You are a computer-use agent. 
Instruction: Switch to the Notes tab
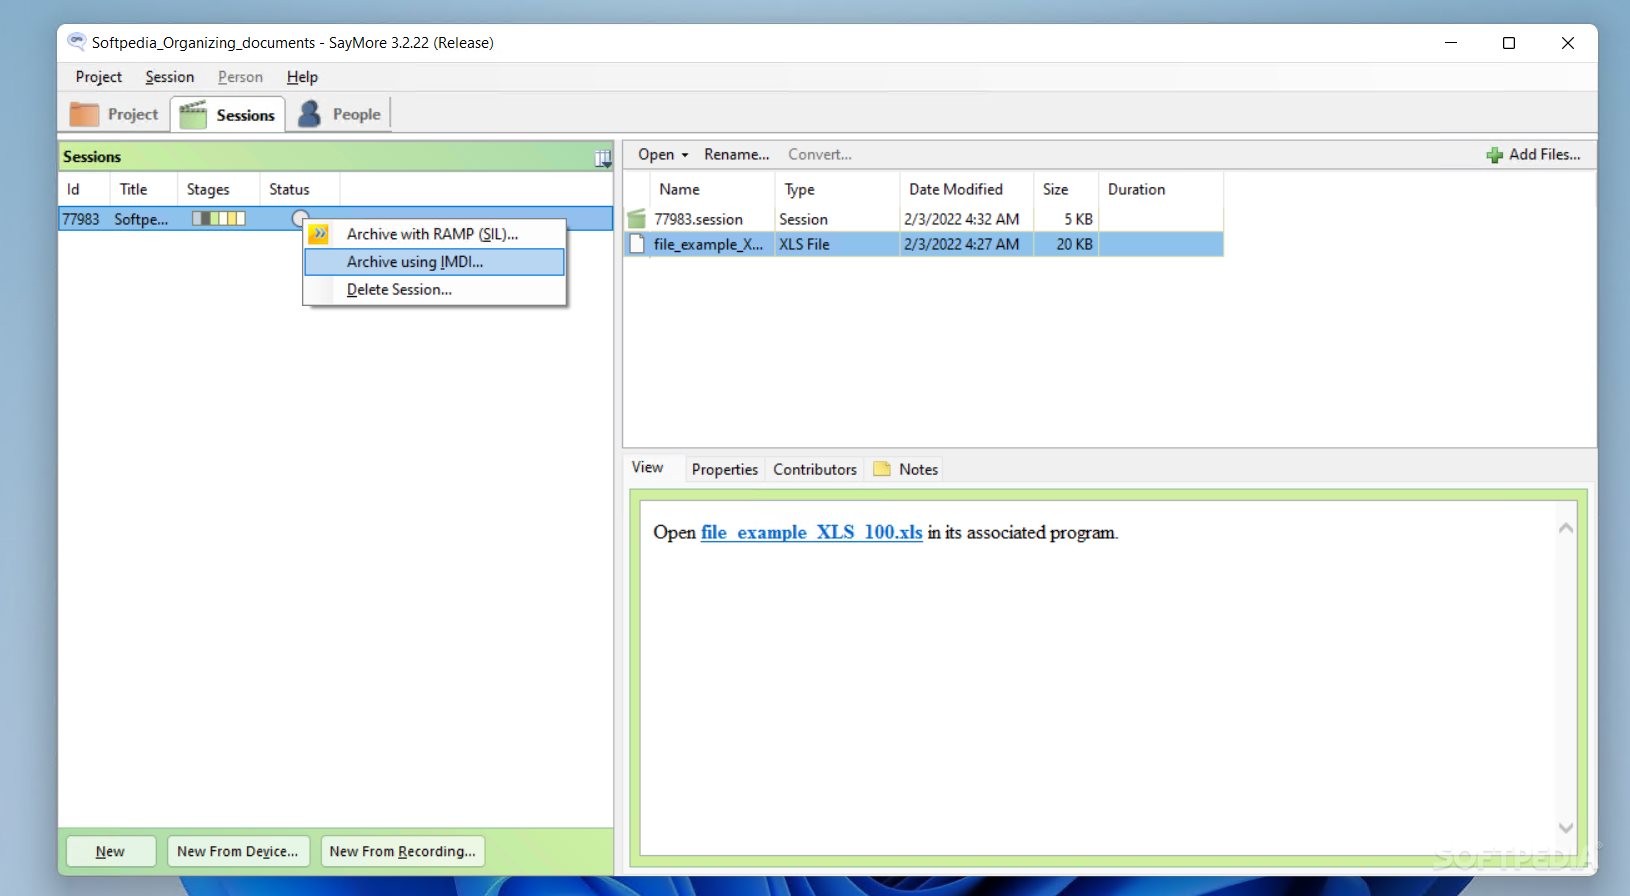point(906,469)
